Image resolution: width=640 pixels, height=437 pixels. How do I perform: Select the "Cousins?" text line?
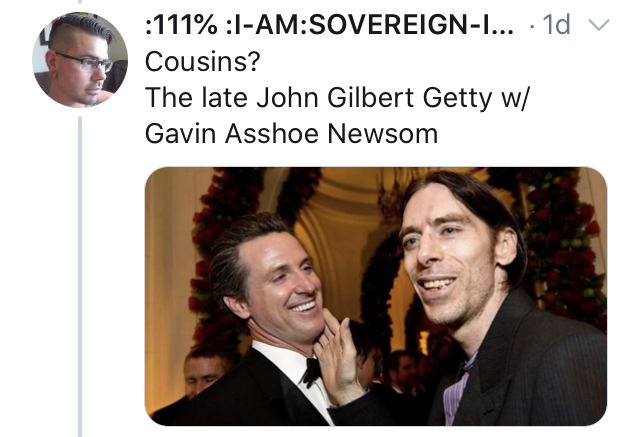point(202,62)
